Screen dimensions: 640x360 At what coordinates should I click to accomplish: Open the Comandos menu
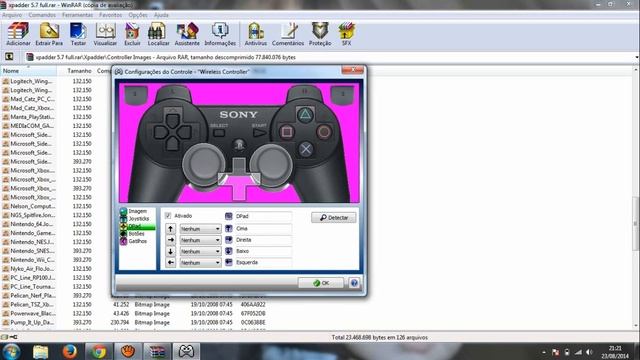point(42,15)
